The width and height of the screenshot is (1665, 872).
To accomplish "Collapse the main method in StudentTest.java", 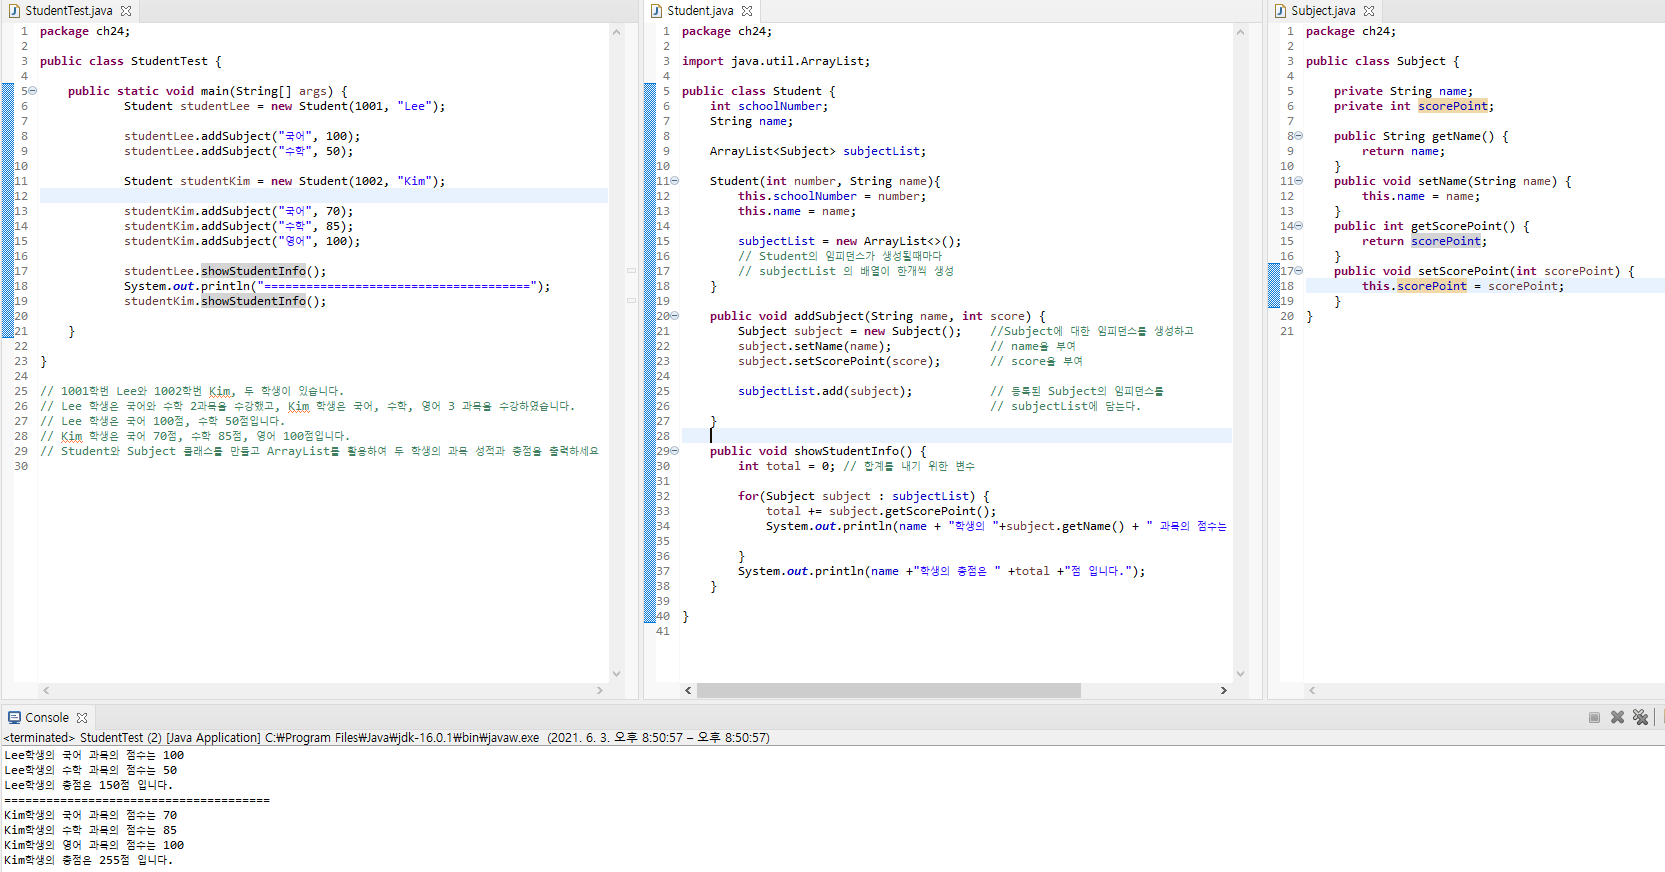I will pos(33,91).
